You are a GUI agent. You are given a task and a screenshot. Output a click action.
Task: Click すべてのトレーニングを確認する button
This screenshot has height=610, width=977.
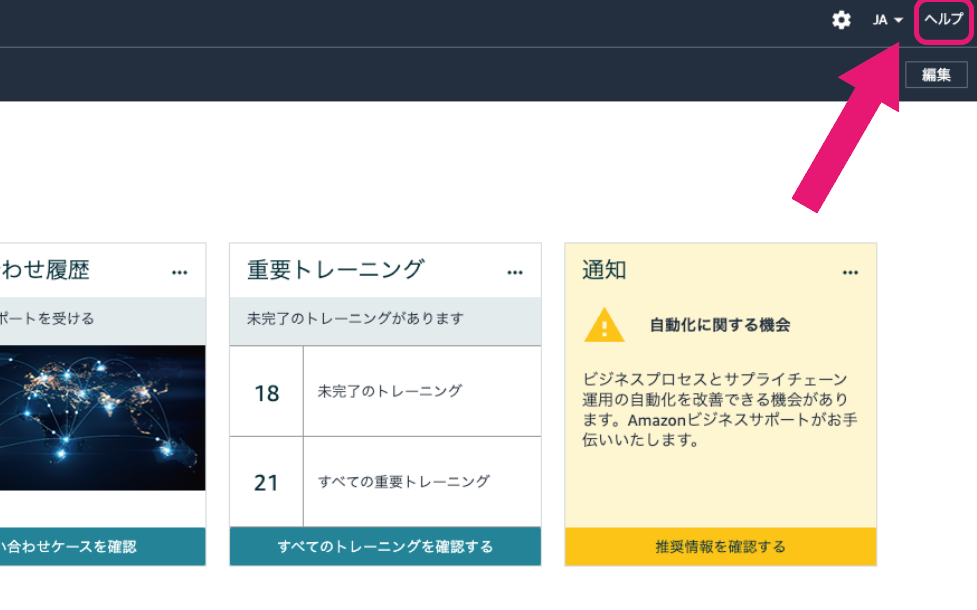click(x=384, y=547)
